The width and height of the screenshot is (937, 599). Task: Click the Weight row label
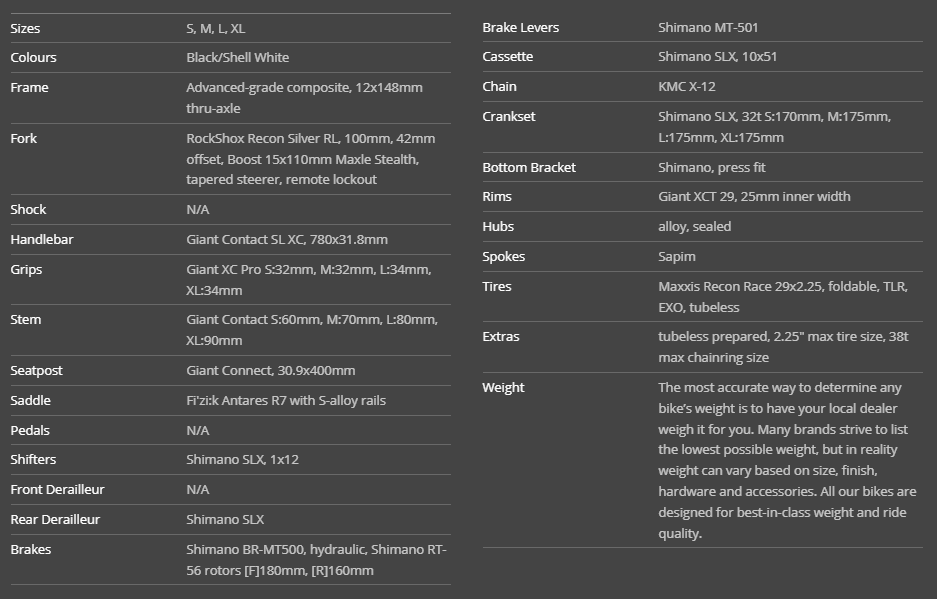(503, 388)
